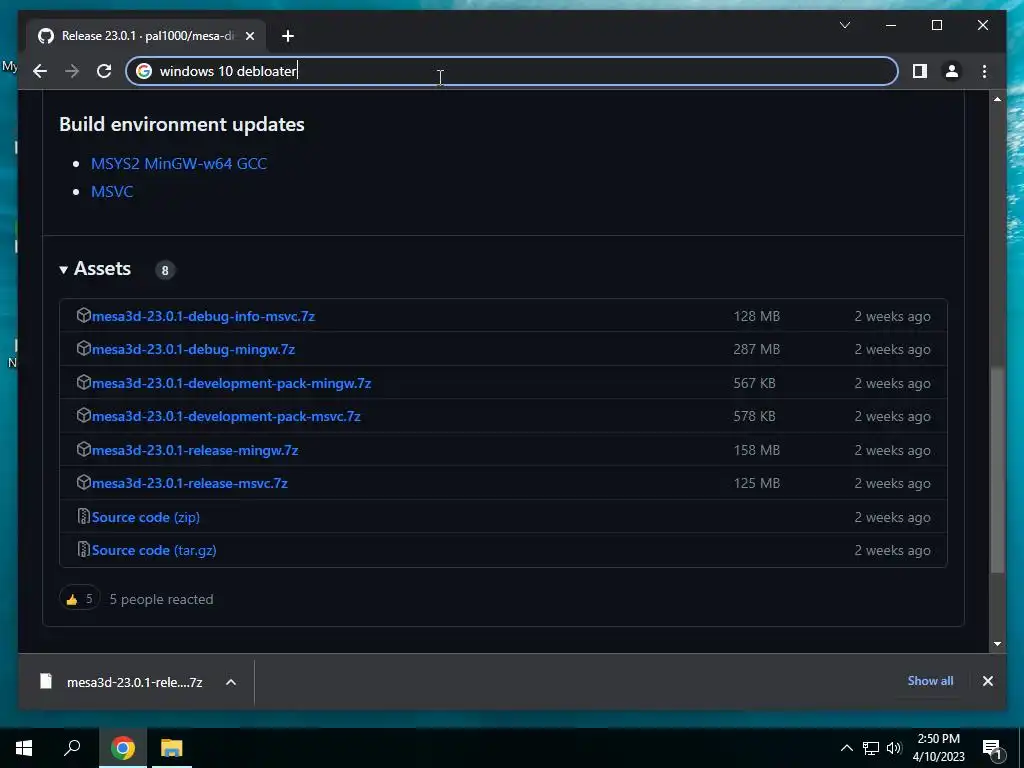
Task: Click zip file icon beside Source code (zip)
Action: point(84,517)
